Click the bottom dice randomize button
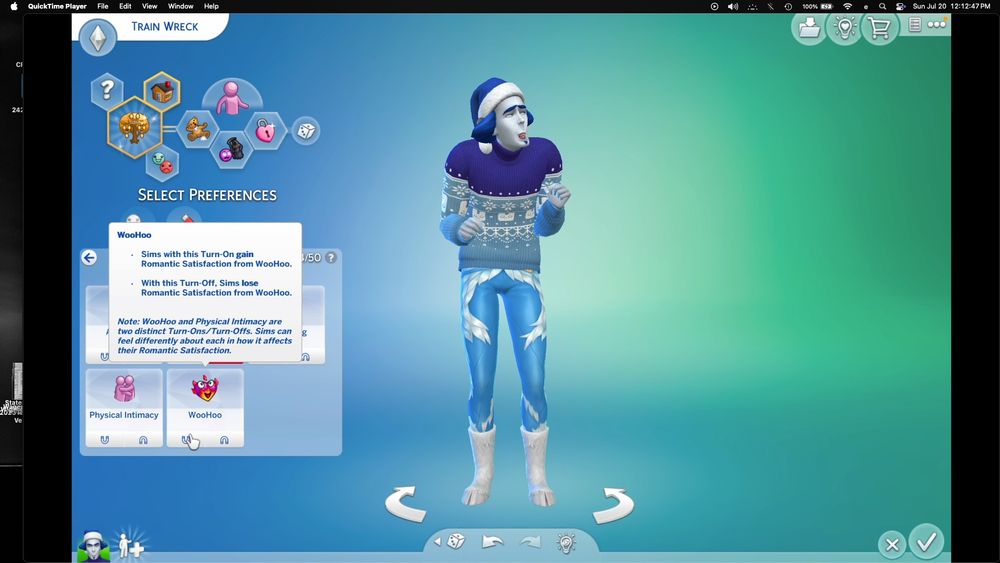Screen dimensions: 1000x563 pyautogui.click(x=455, y=542)
